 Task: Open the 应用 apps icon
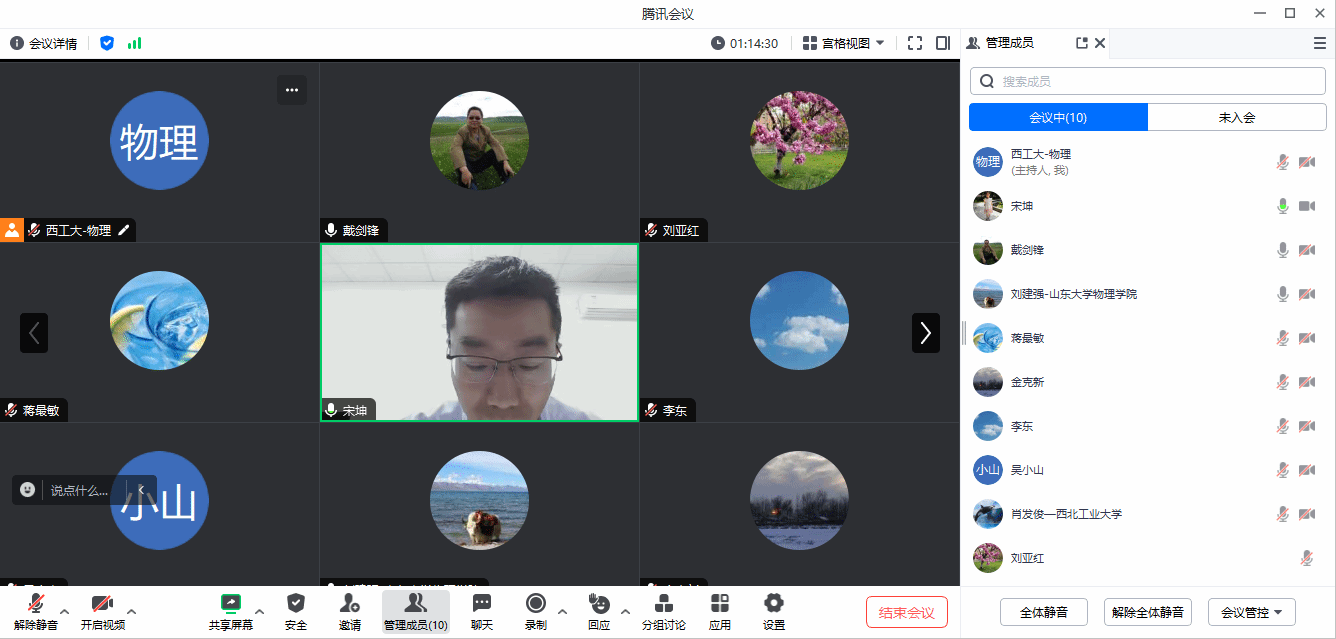(720, 603)
